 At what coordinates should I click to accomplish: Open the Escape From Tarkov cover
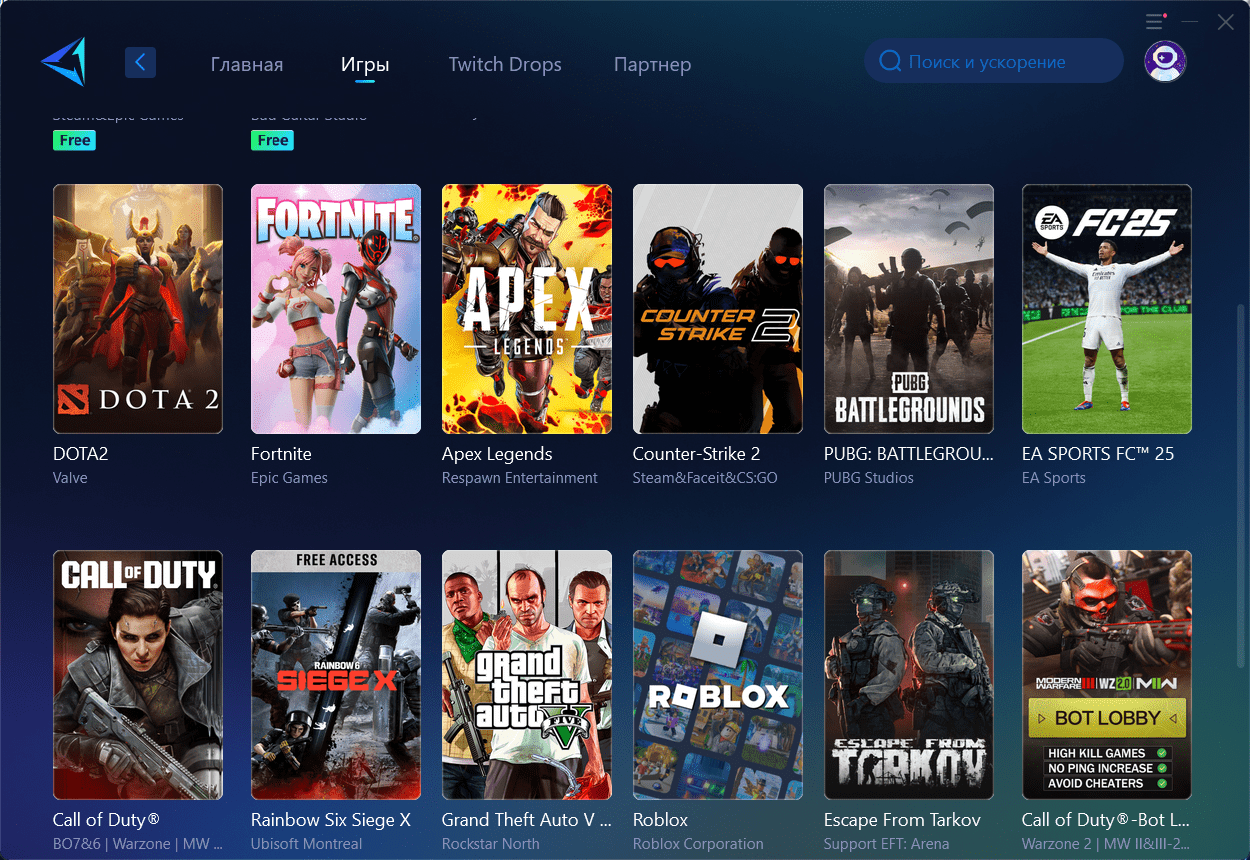[909, 675]
